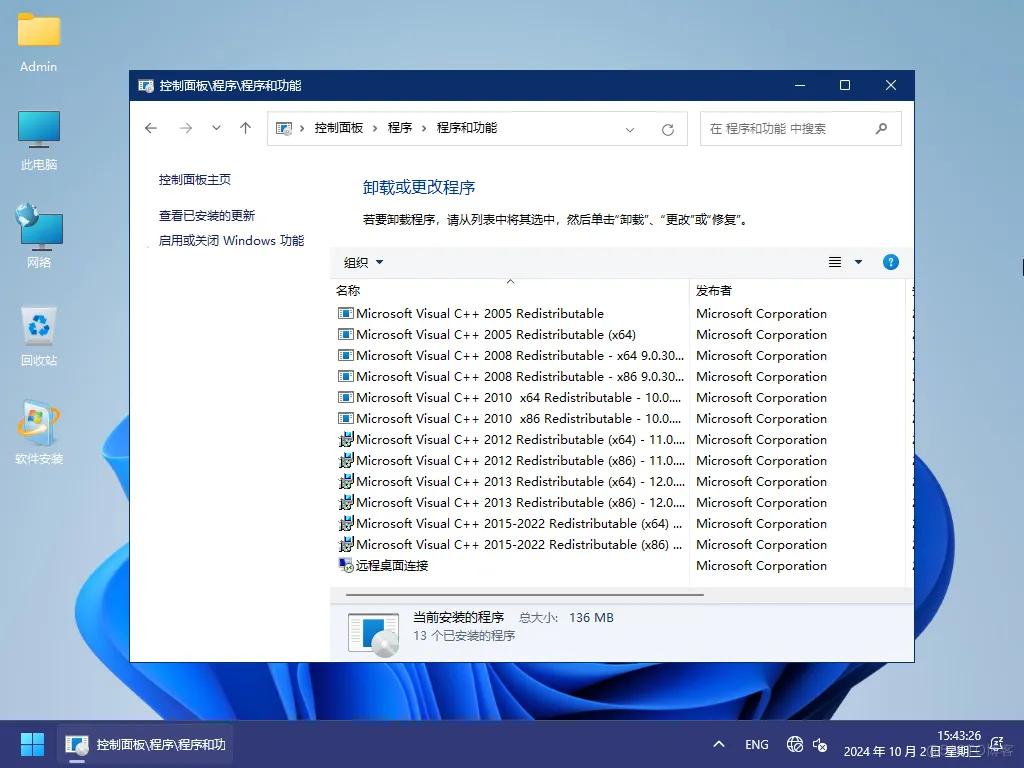Select 'Microsoft Visual C++ 2005 Redistributable' without x64

[480, 313]
